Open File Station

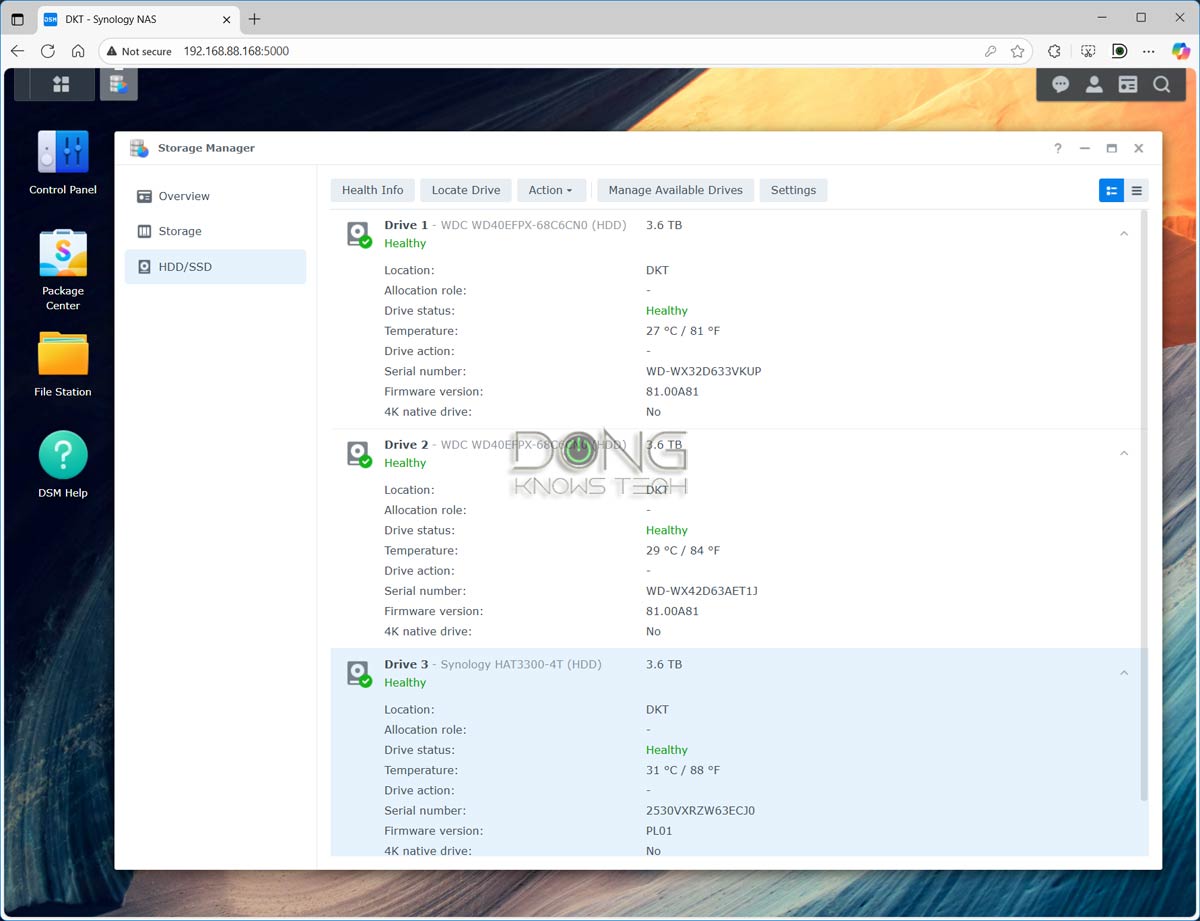coord(62,355)
